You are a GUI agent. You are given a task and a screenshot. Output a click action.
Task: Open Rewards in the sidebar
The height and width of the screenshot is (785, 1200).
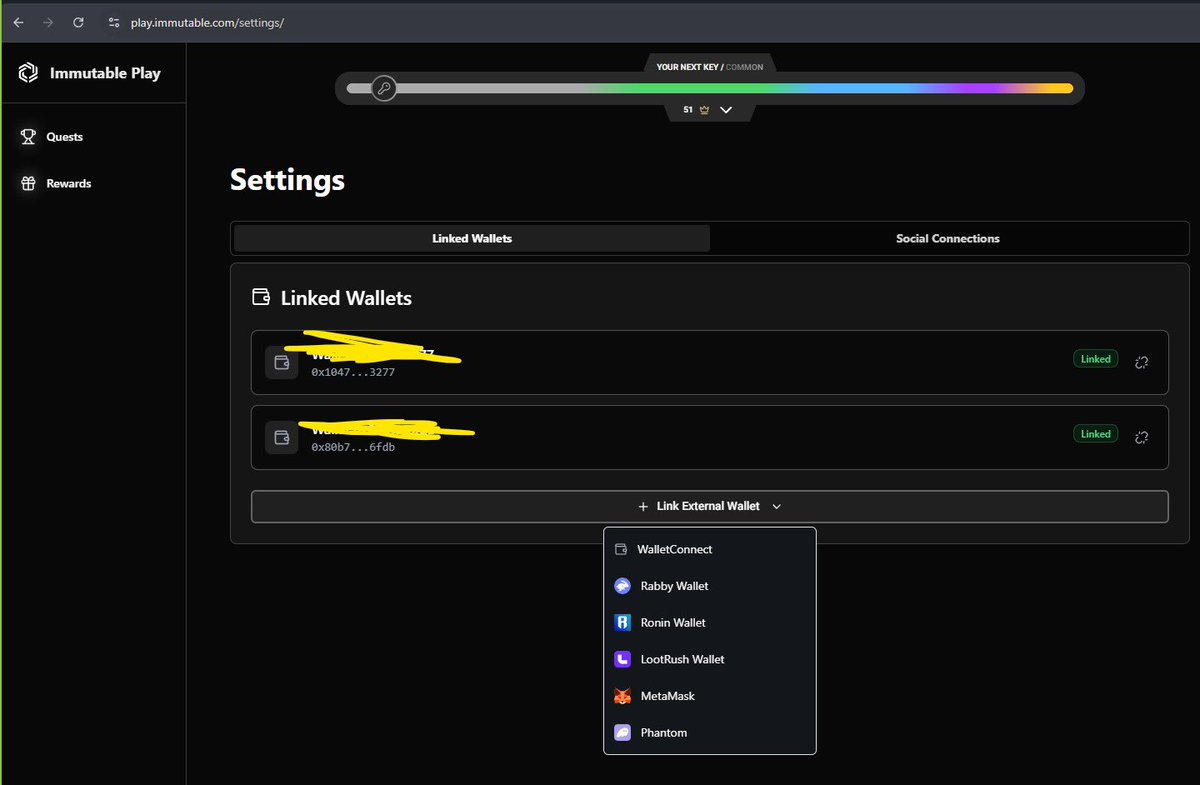(69, 184)
